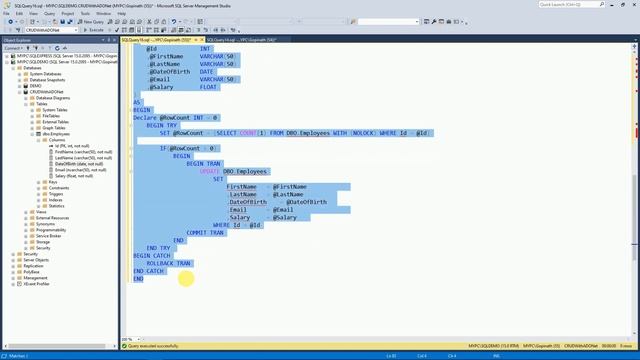Open the File menu
Screen dimensions: 640x360
pos(6,13)
